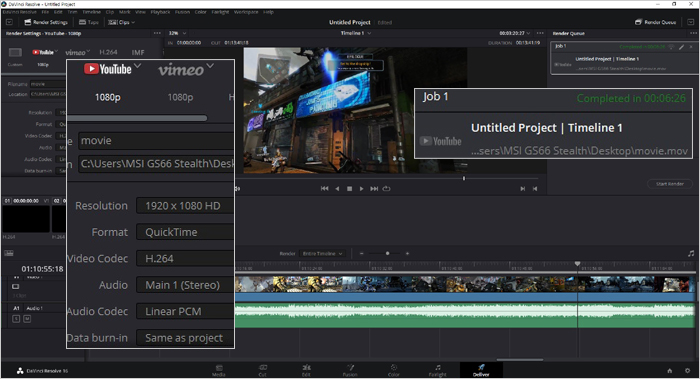
Task: Select clip 01 thumbnail in clips strip
Action: [26, 219]
